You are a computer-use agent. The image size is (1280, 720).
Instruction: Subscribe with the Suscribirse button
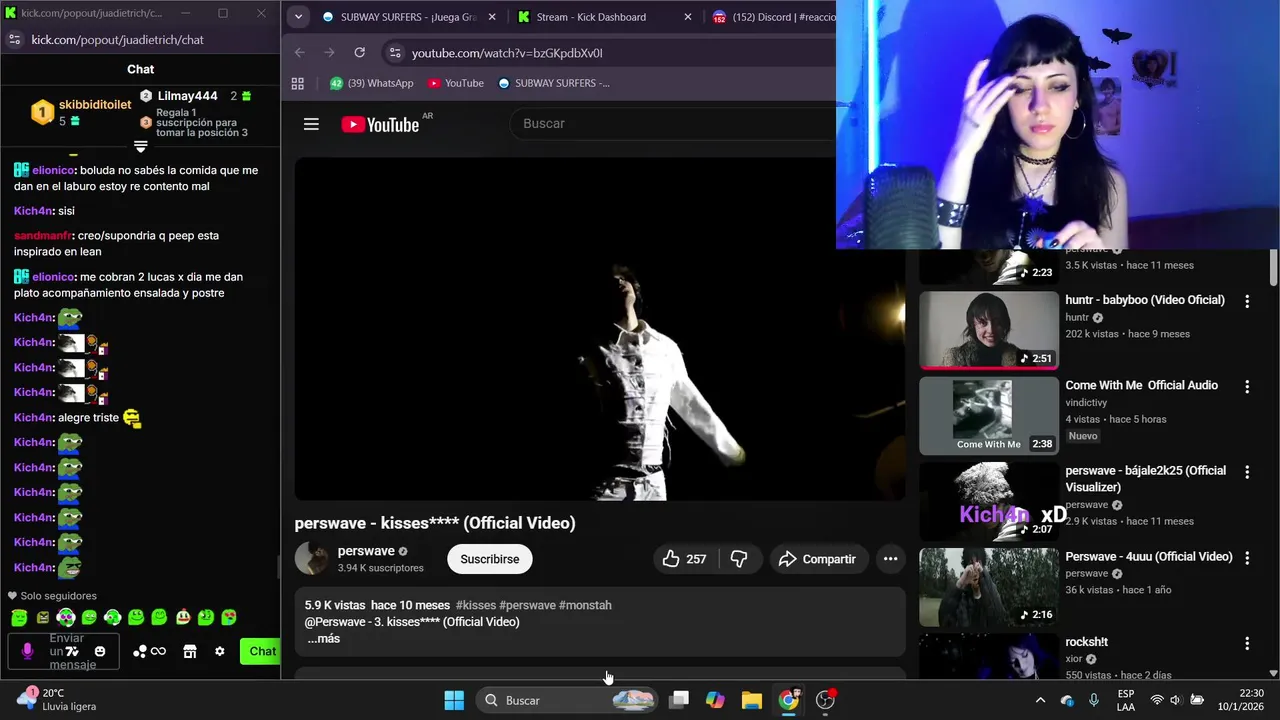[x=490, y=559]
